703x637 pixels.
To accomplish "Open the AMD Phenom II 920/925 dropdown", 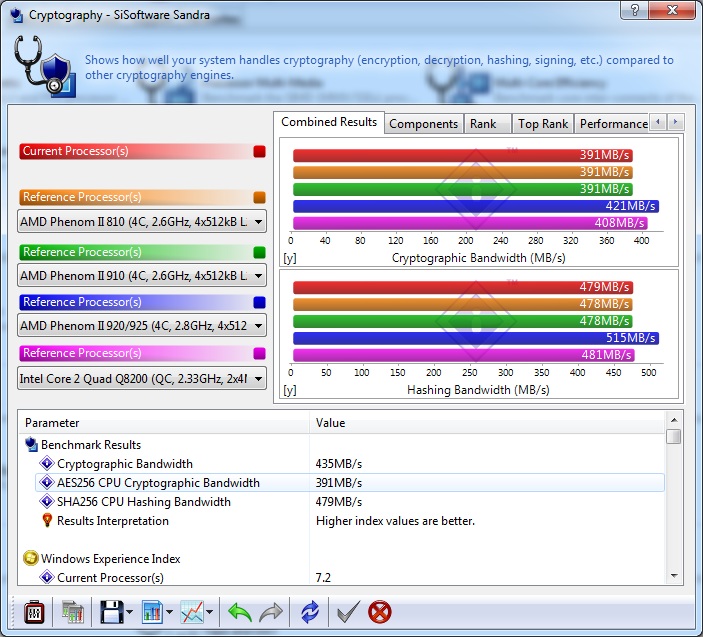I will (x=142, y=325).
